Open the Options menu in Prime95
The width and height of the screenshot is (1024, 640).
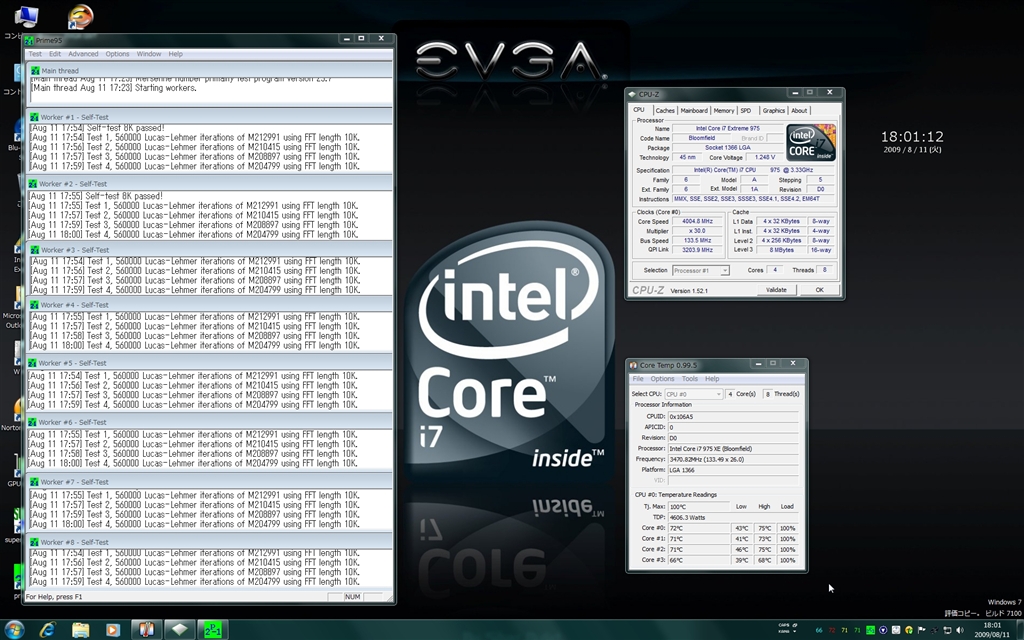pyautogui.click(x=118, y=54)
